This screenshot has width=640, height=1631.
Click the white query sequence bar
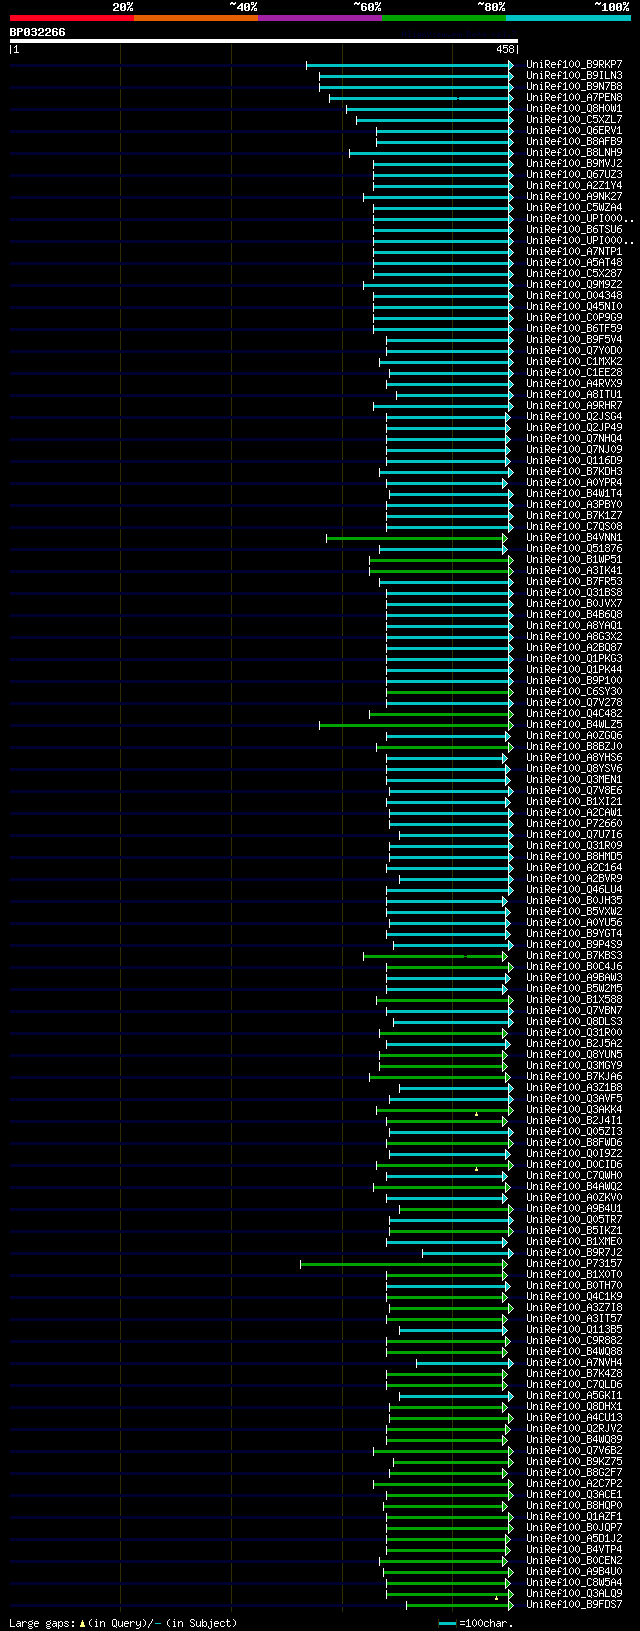pyautogui.click(x=264, y=41)
